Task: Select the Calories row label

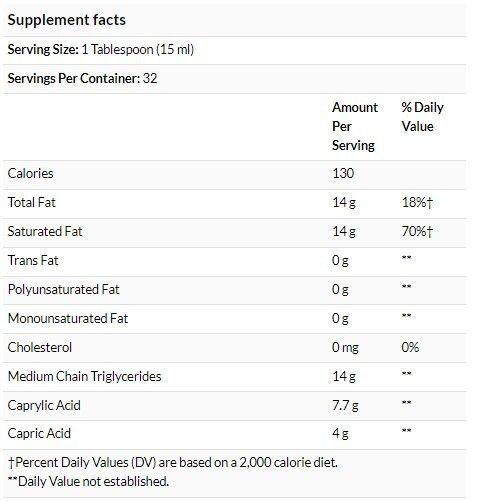Action: point(30,173)
